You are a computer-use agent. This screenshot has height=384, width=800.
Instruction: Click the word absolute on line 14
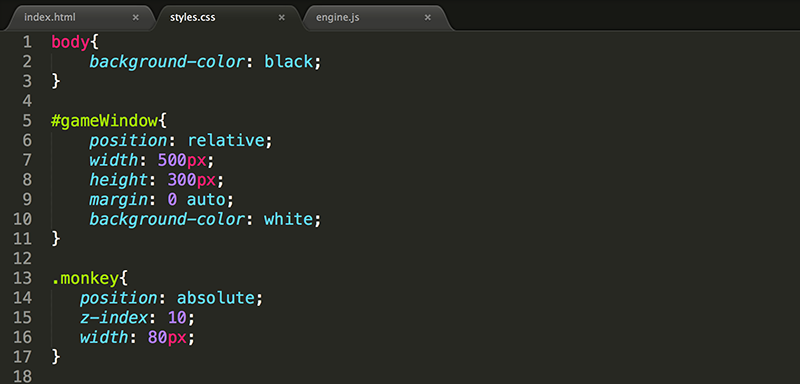(x=216, y=298)
